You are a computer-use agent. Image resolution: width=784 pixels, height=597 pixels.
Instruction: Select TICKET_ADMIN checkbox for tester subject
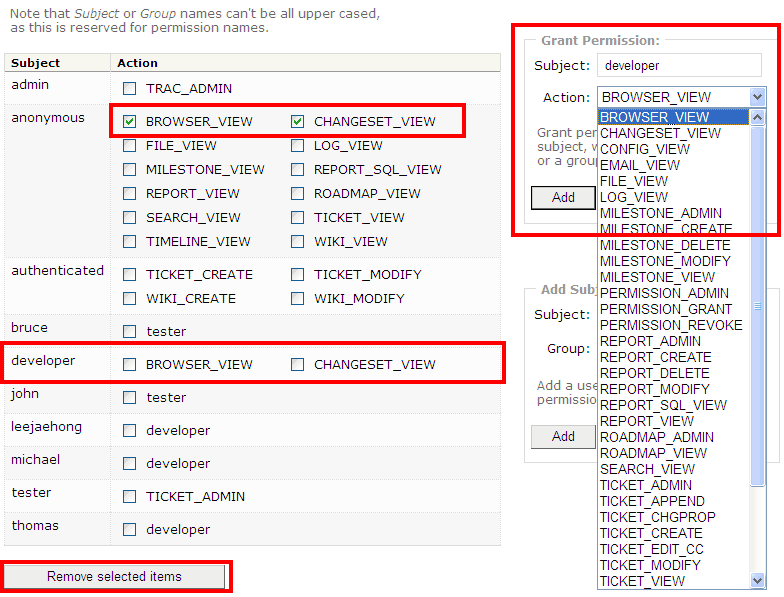(x=130, y=497)
